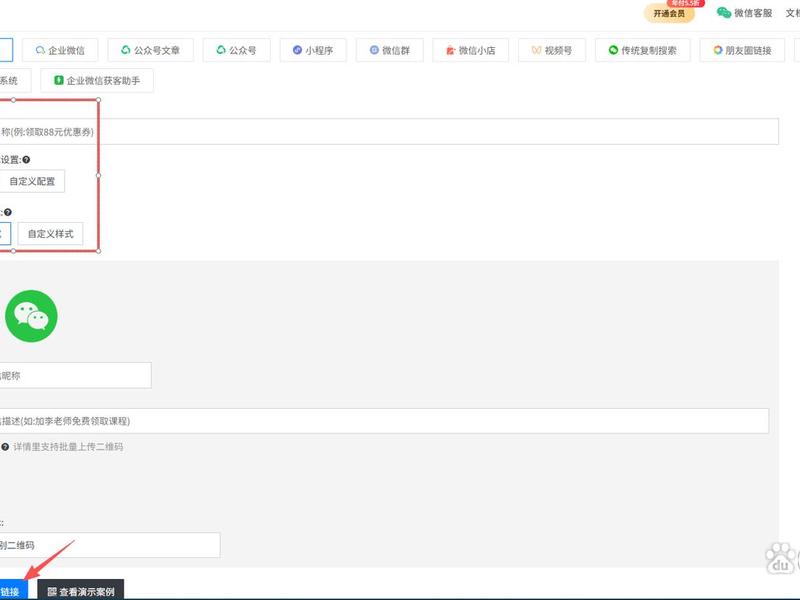
Task: Focus the 昵称 input field
Action: tap(76, 376)
